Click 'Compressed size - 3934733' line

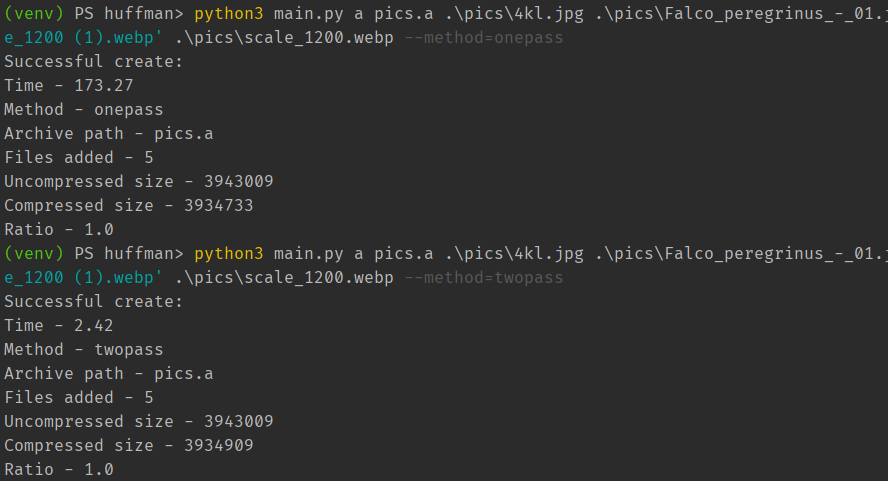[129, 206]
